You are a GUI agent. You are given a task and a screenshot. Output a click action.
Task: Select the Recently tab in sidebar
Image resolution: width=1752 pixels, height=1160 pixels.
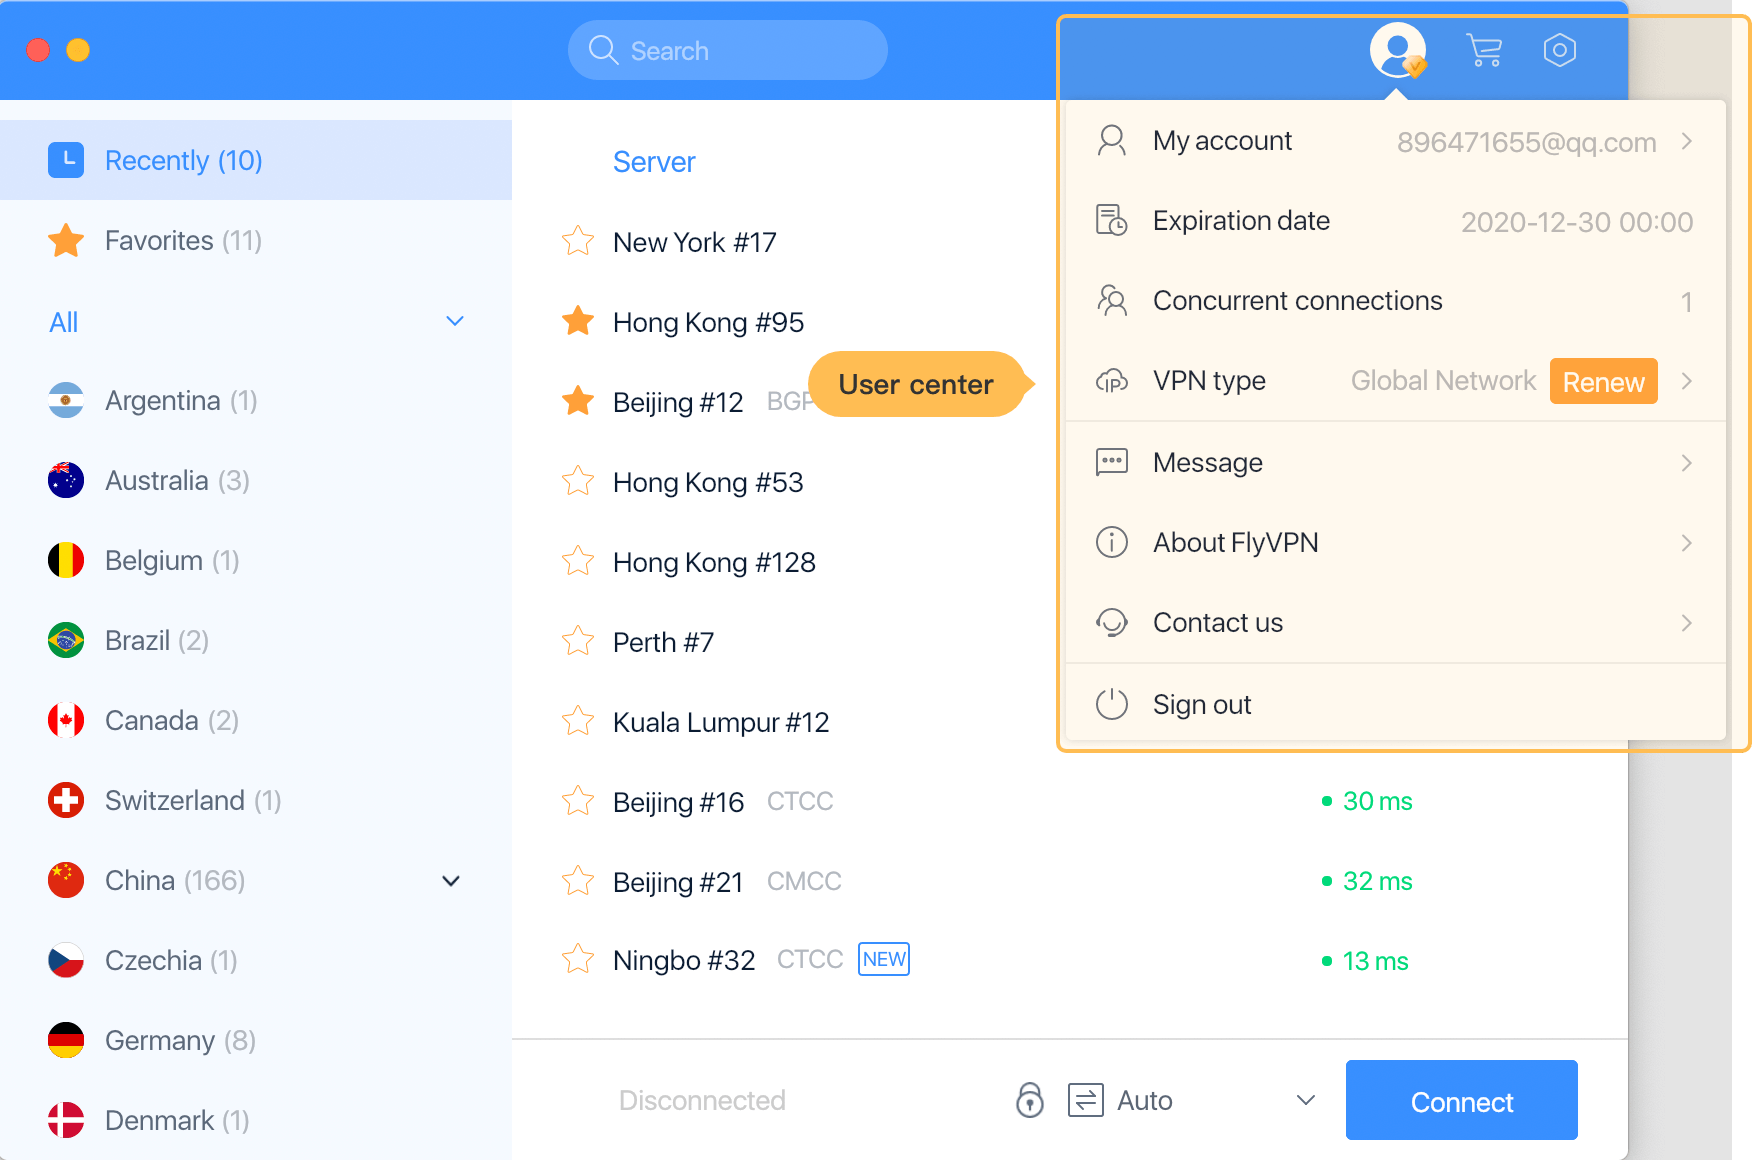pos(256,160)
